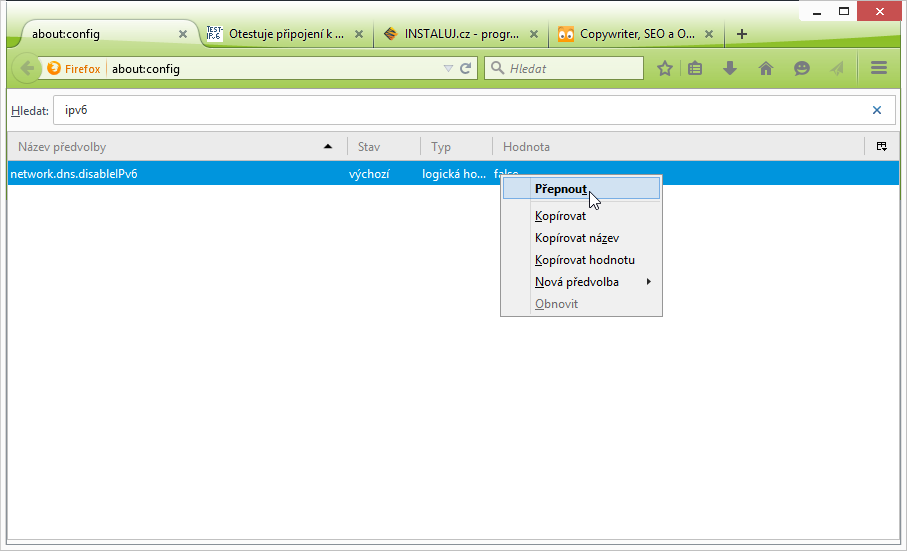Switch to the Copywriter, SEO tab
This screenshot has width=907, height=551.
click(x=636, y=34)
